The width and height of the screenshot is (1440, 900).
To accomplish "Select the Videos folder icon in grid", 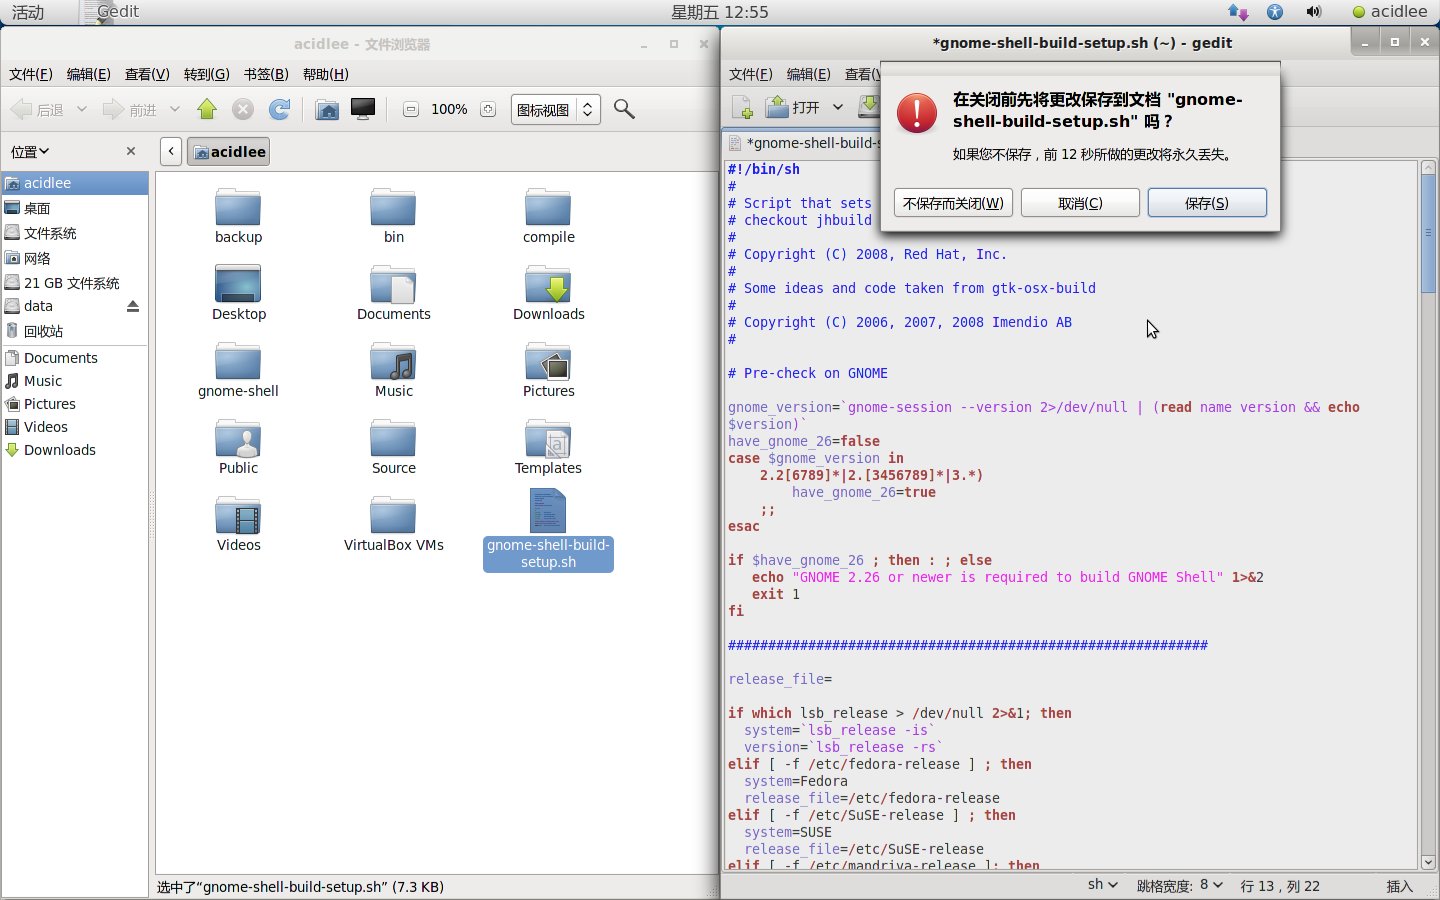I will click(238, 525).
